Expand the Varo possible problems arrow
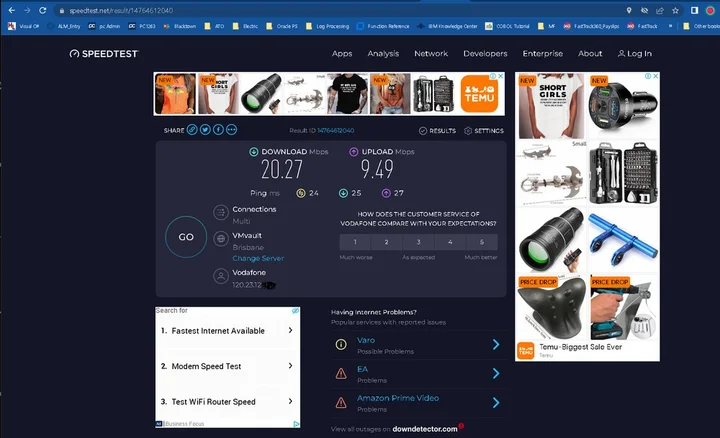 495,345
